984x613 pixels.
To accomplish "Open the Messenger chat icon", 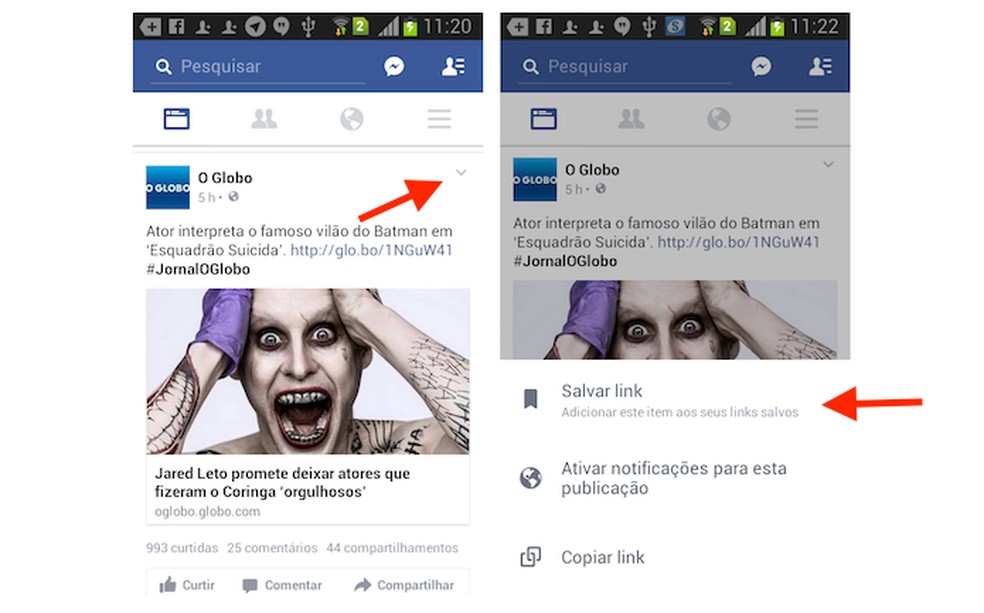I will 394,66.
